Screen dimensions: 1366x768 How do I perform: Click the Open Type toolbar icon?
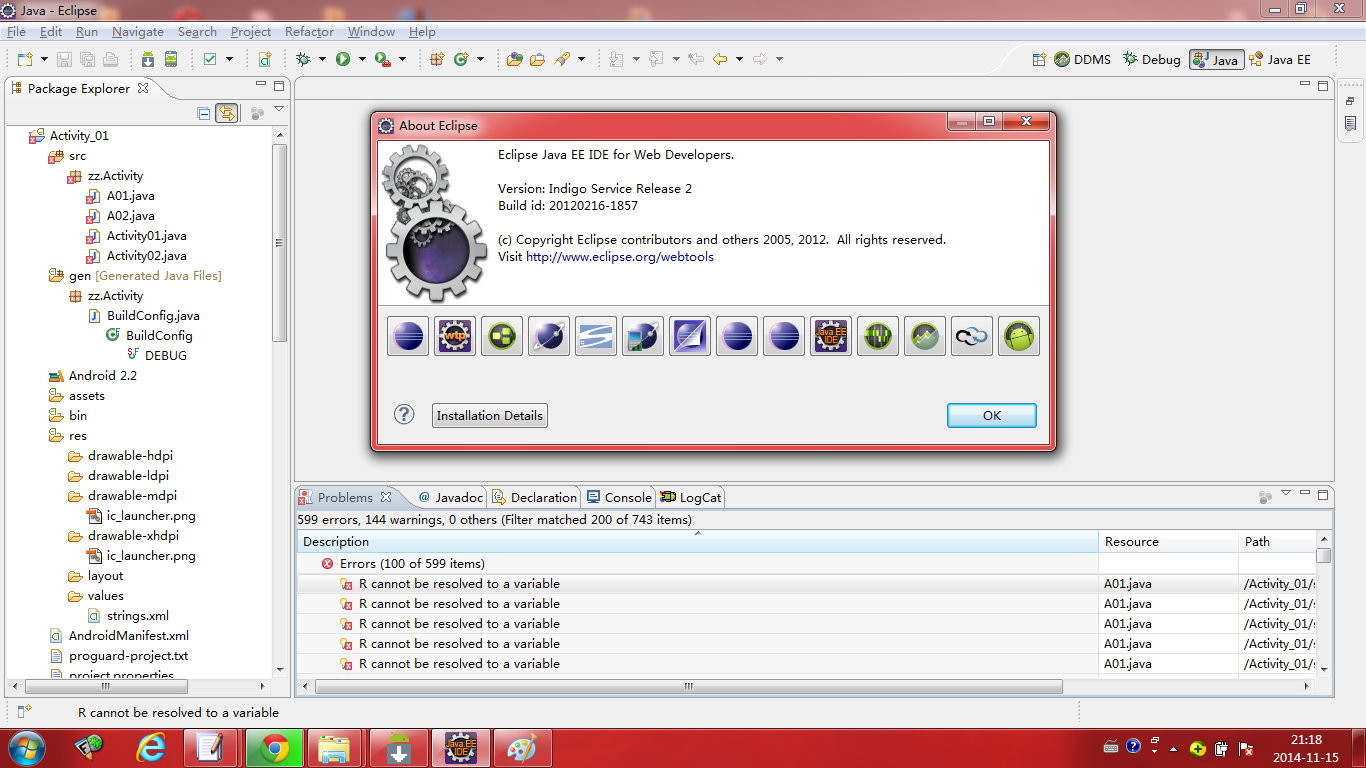(515, 59)
